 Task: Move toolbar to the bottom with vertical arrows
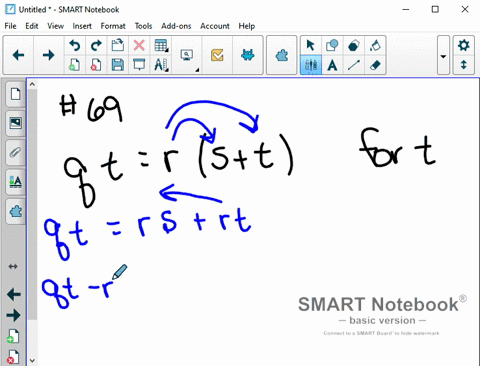click(464, 65)
